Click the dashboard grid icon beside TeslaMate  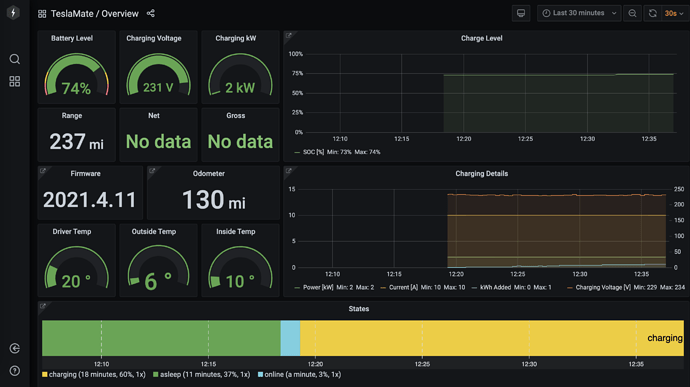[x=42, y=14]
